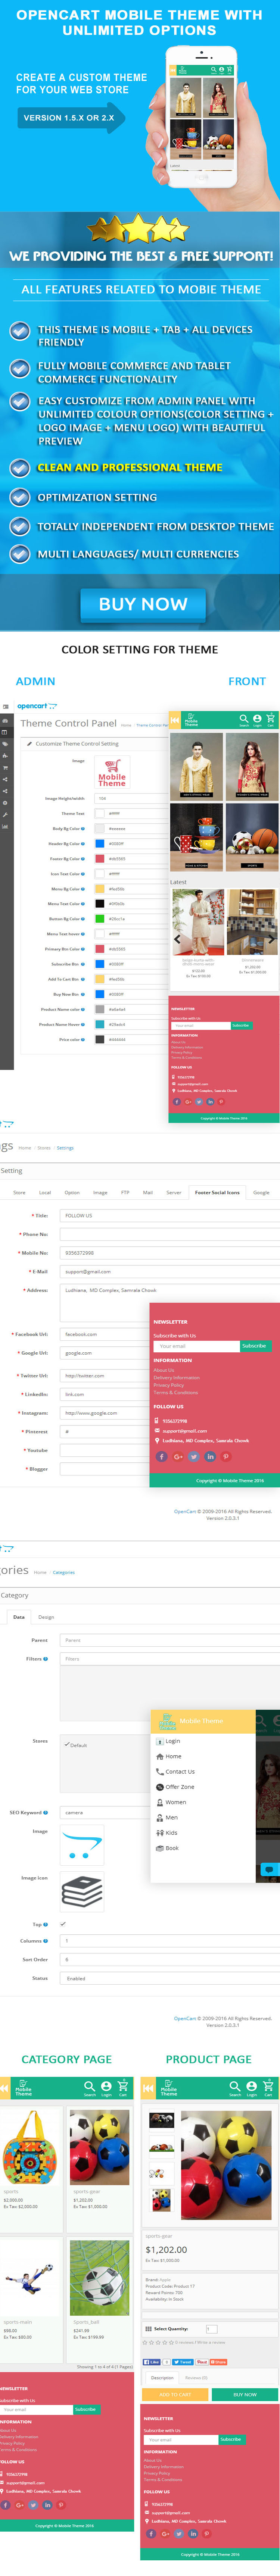Click the Facebook Url input field
The image size is (280, 2576).
[x=105, y=1334]
